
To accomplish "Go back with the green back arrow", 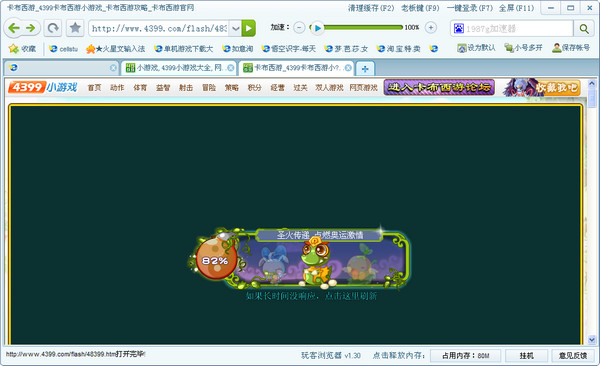I will click(14, 28).
